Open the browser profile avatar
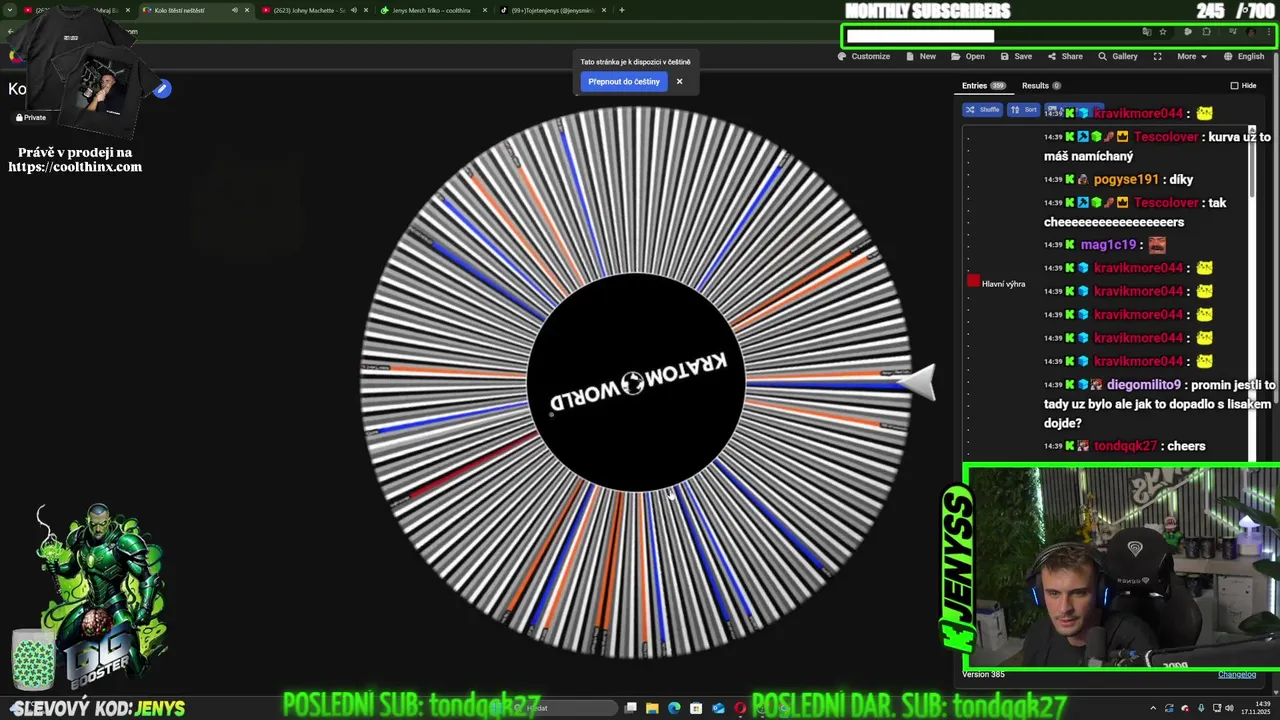Image resolution: width=1280 pixels, height=720 pixels. (x=1251, y=32)
